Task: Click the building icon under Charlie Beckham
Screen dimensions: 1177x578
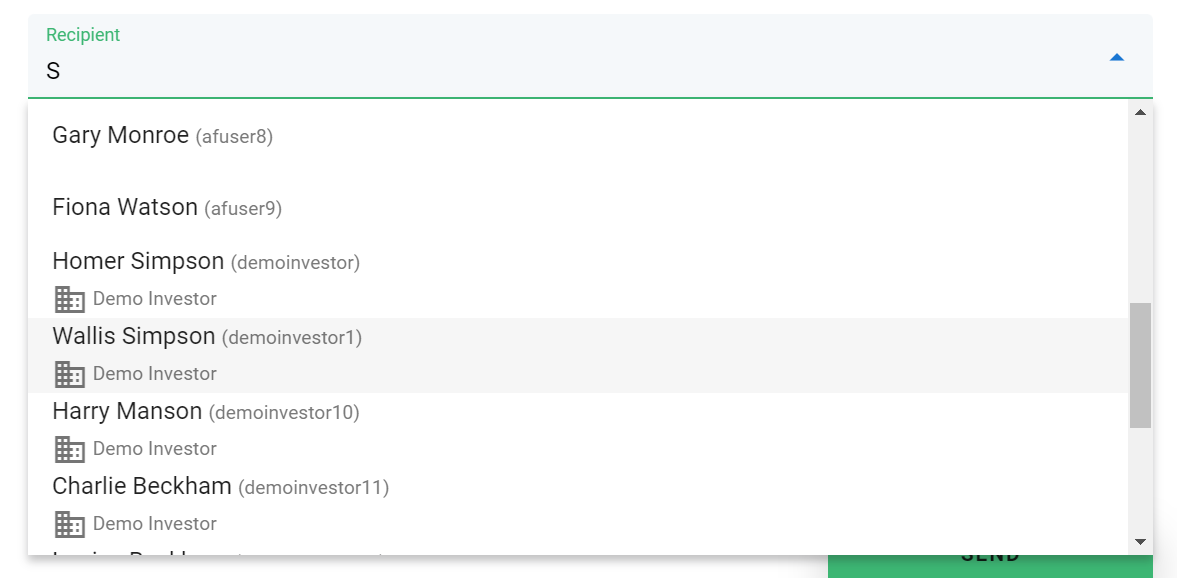Action: point(69,524)
